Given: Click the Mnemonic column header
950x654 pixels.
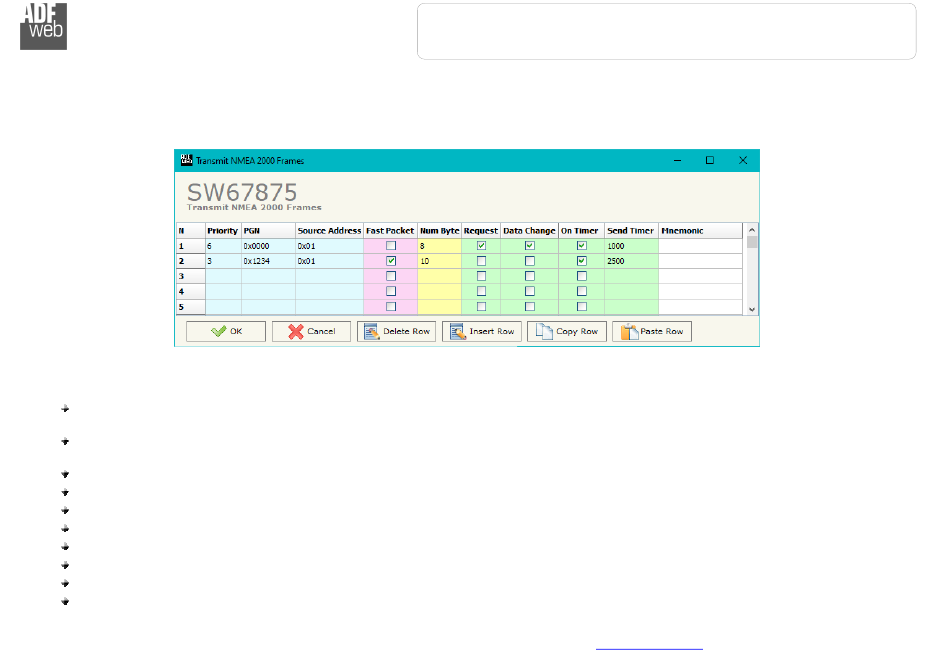Looking at the screenshot, I should click(700, 231).
